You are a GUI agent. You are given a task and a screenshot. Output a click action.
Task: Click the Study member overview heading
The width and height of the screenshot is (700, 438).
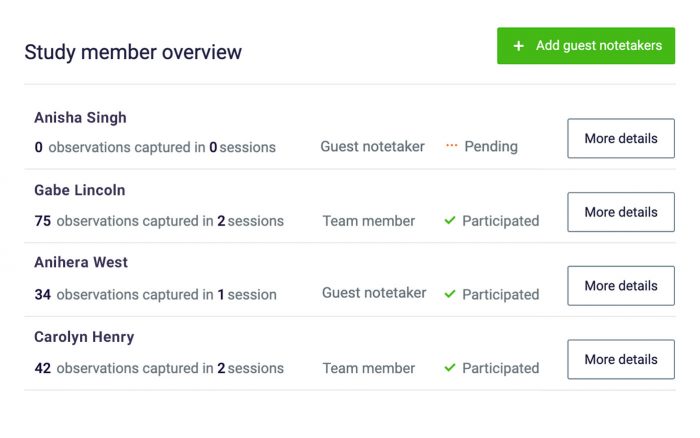coord(133,52)
